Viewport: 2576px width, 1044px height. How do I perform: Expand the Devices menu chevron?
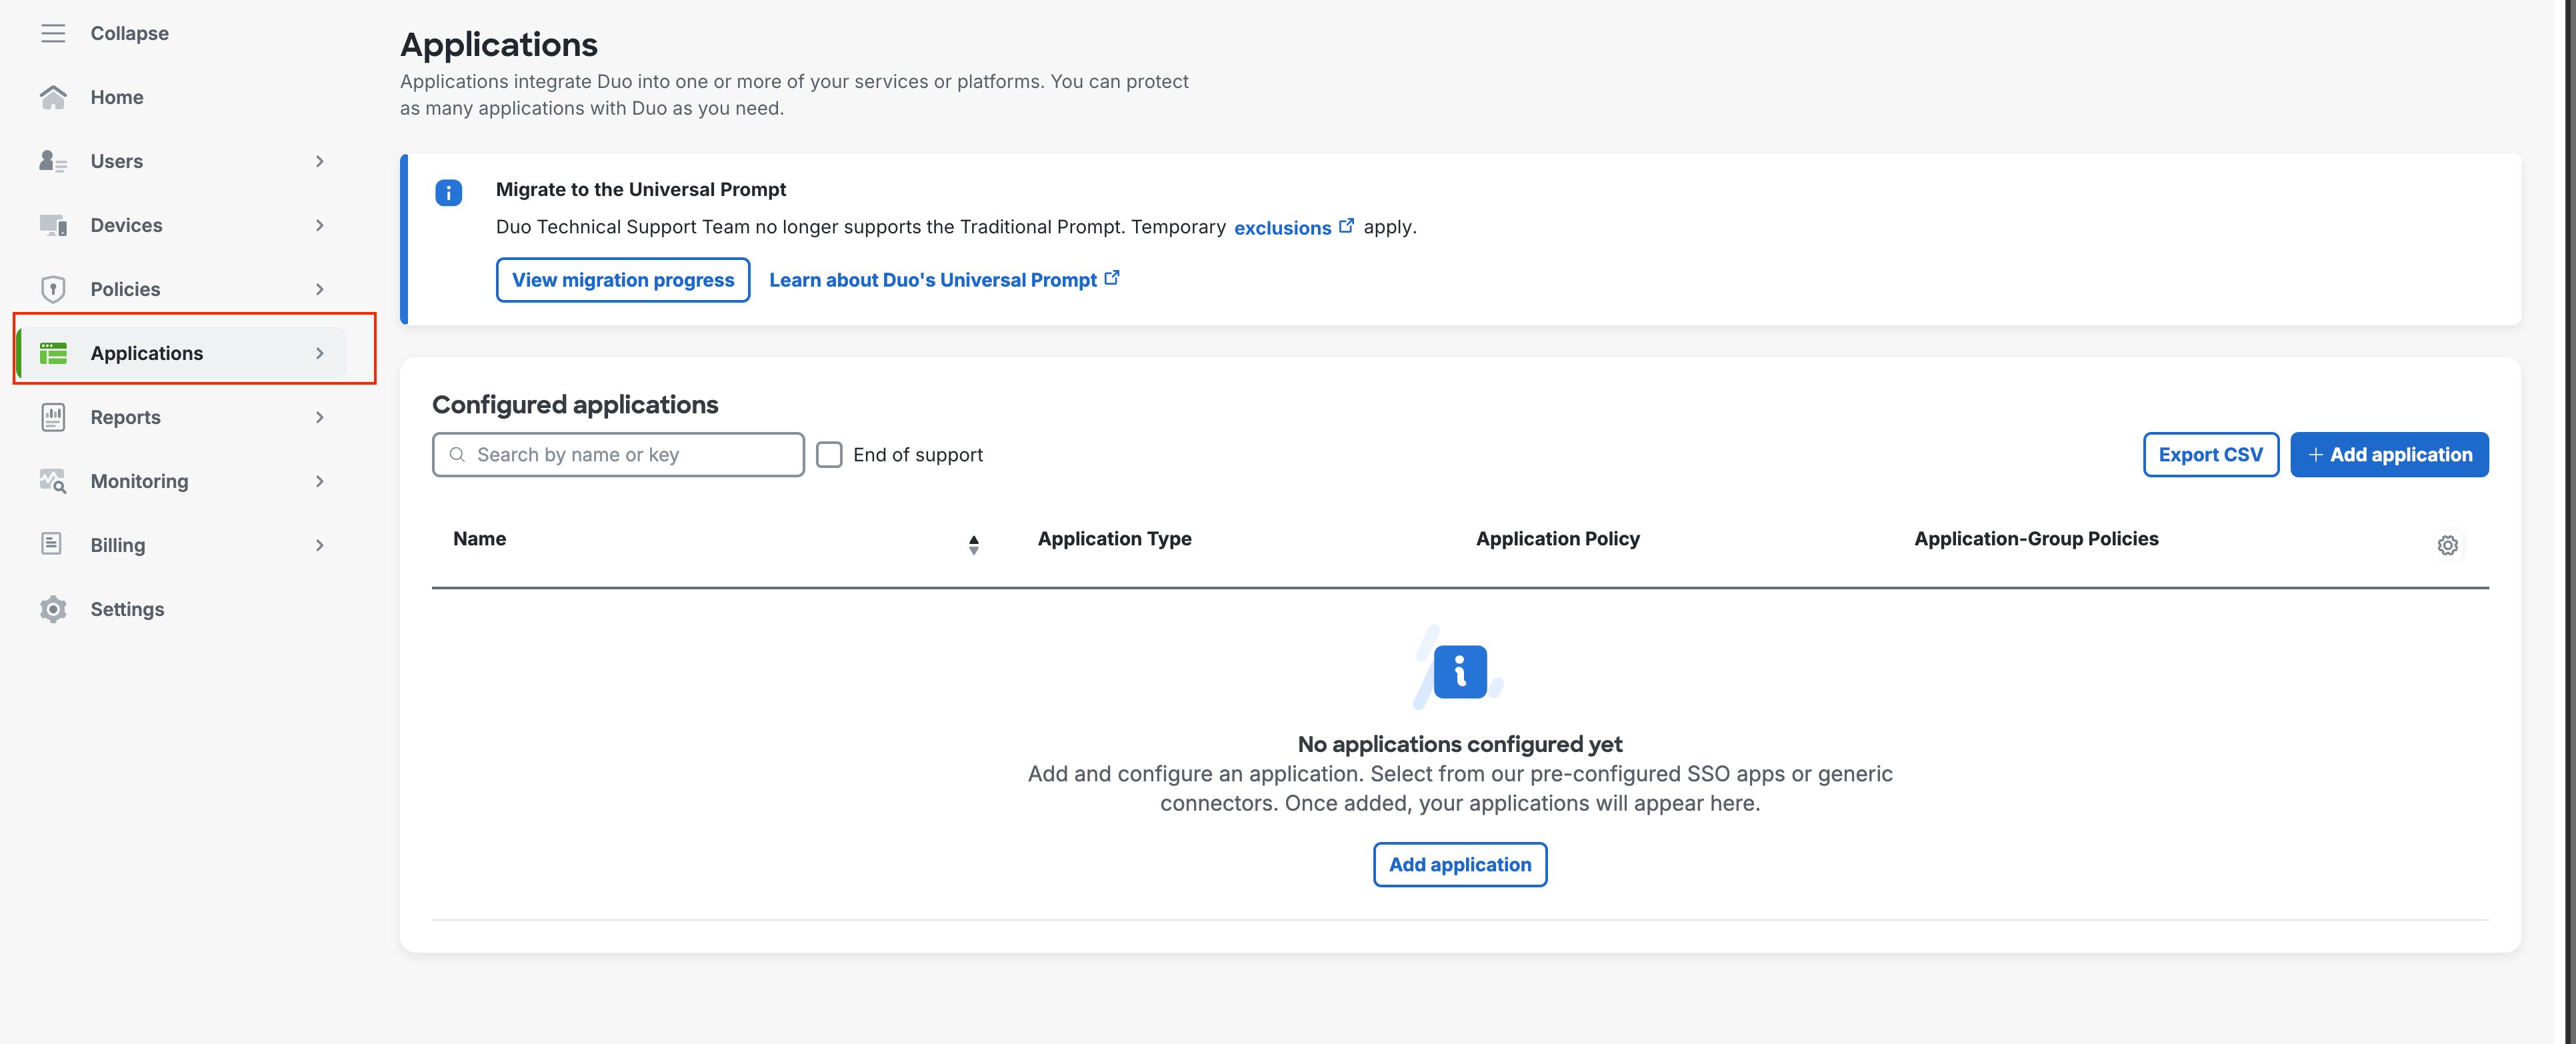[x=320, y=225]
